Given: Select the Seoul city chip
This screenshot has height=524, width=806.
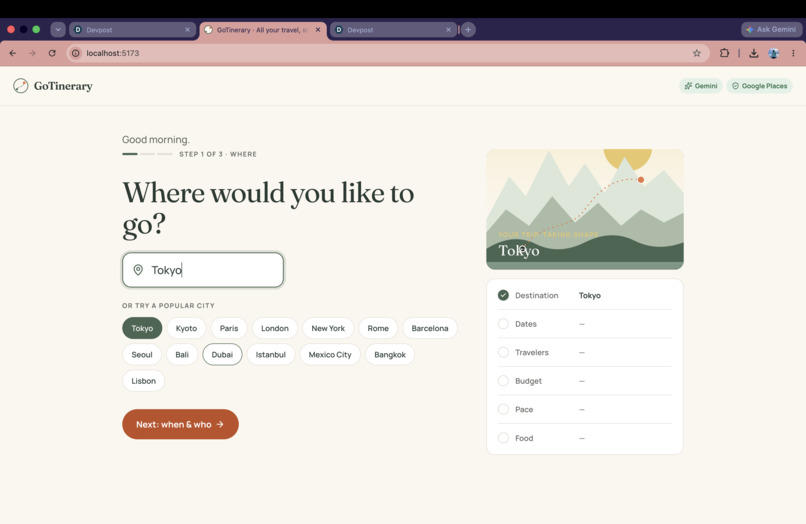Looking at the screenshot, I should [142, 354].
